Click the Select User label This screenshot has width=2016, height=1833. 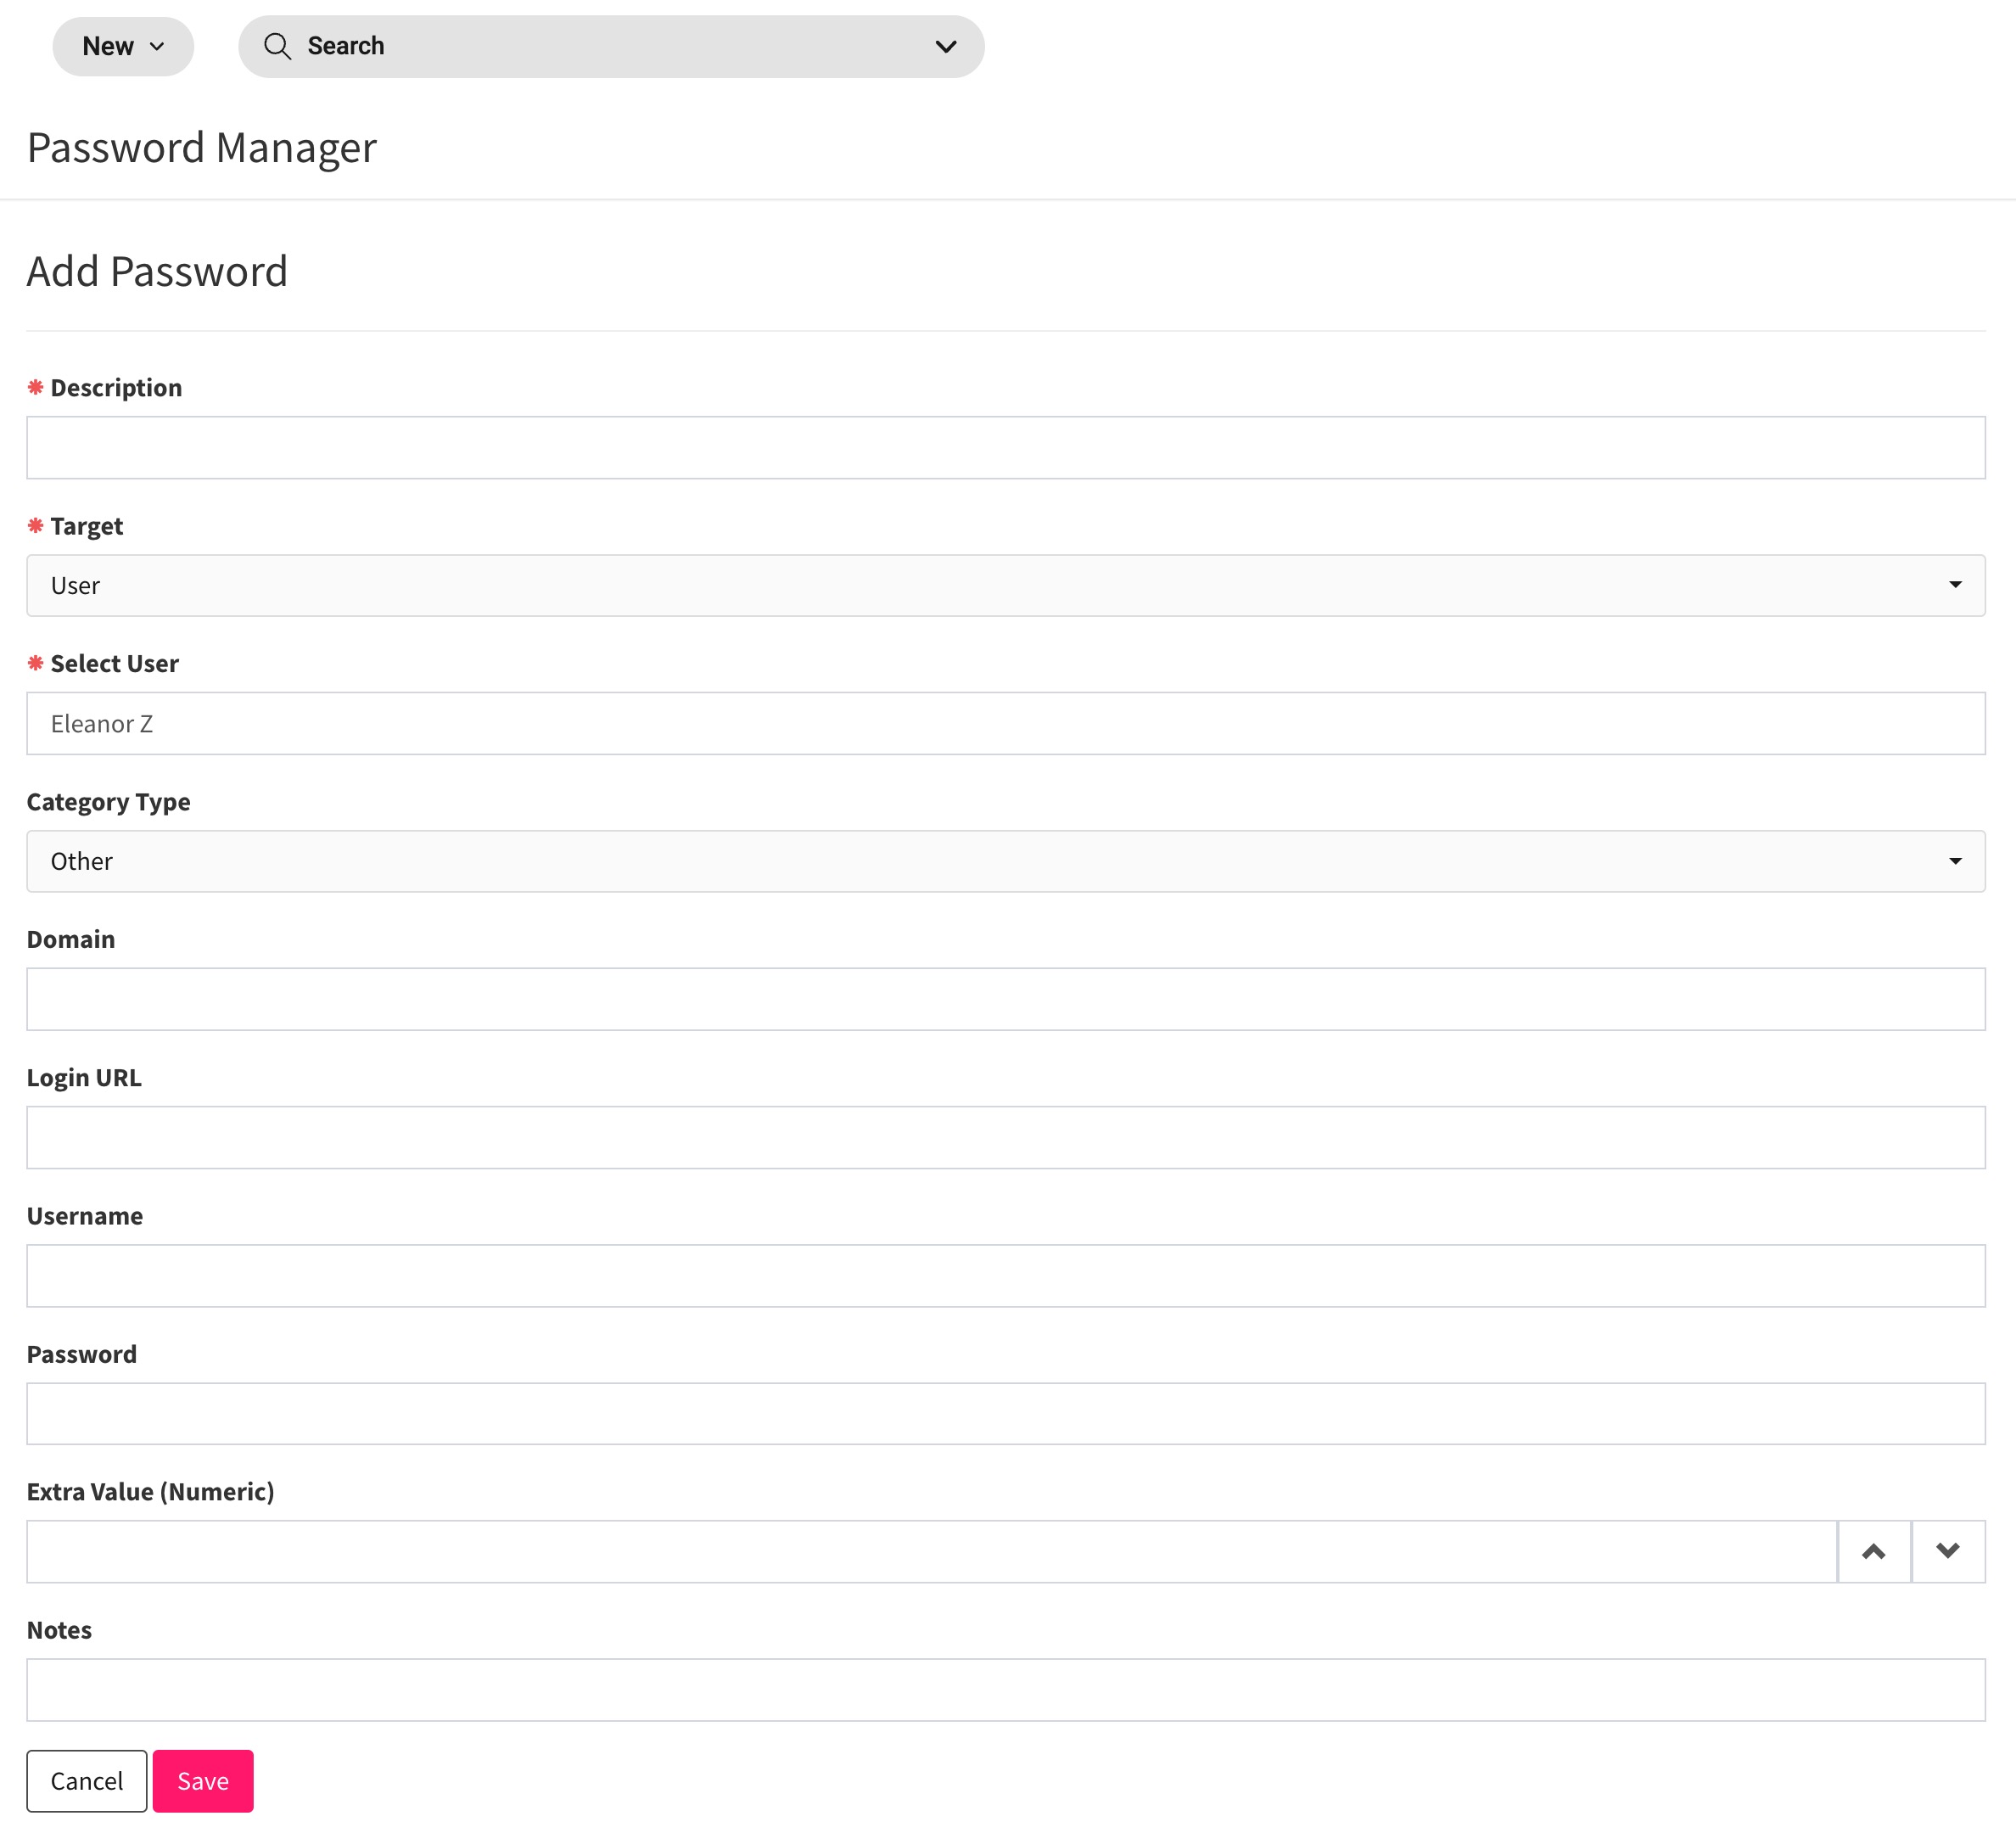click(x=115, y=664)
